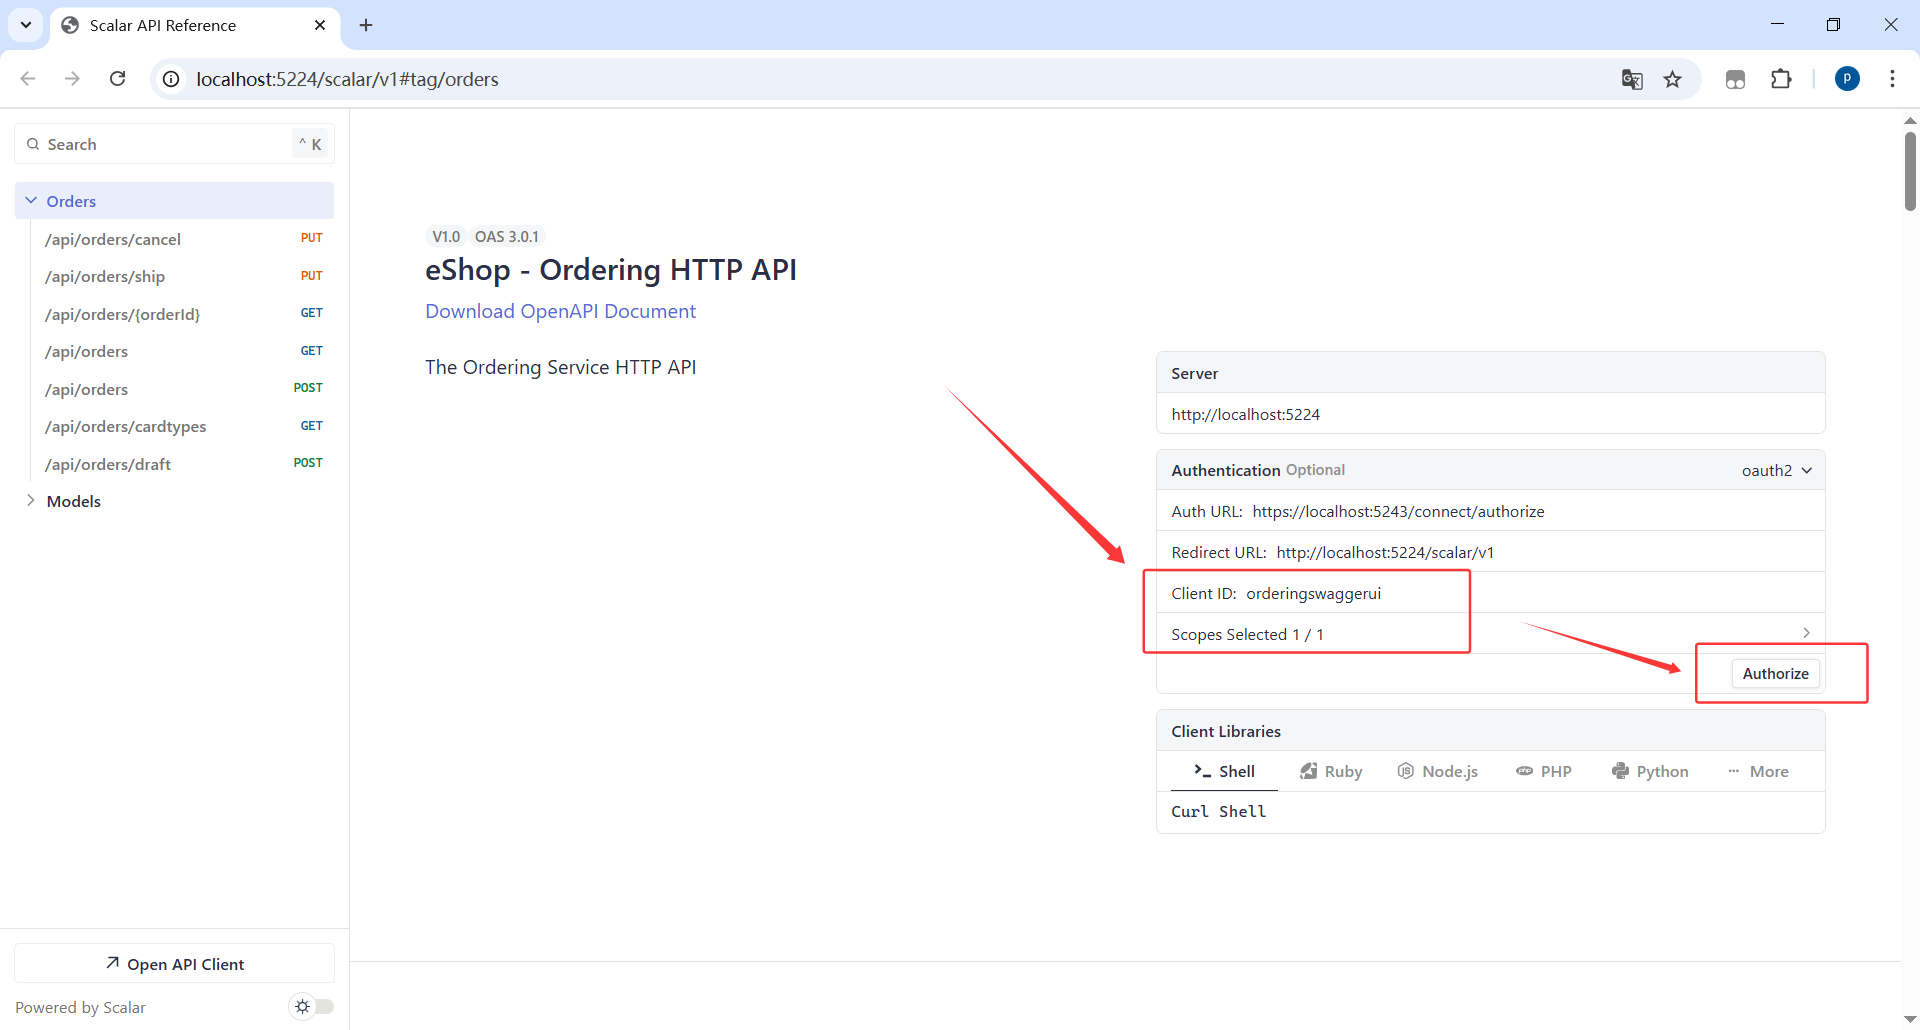The image size is (1920, 1030).
Task: Open the oauth2 authentication dropdown
Action: click(x=1777, y=470)
